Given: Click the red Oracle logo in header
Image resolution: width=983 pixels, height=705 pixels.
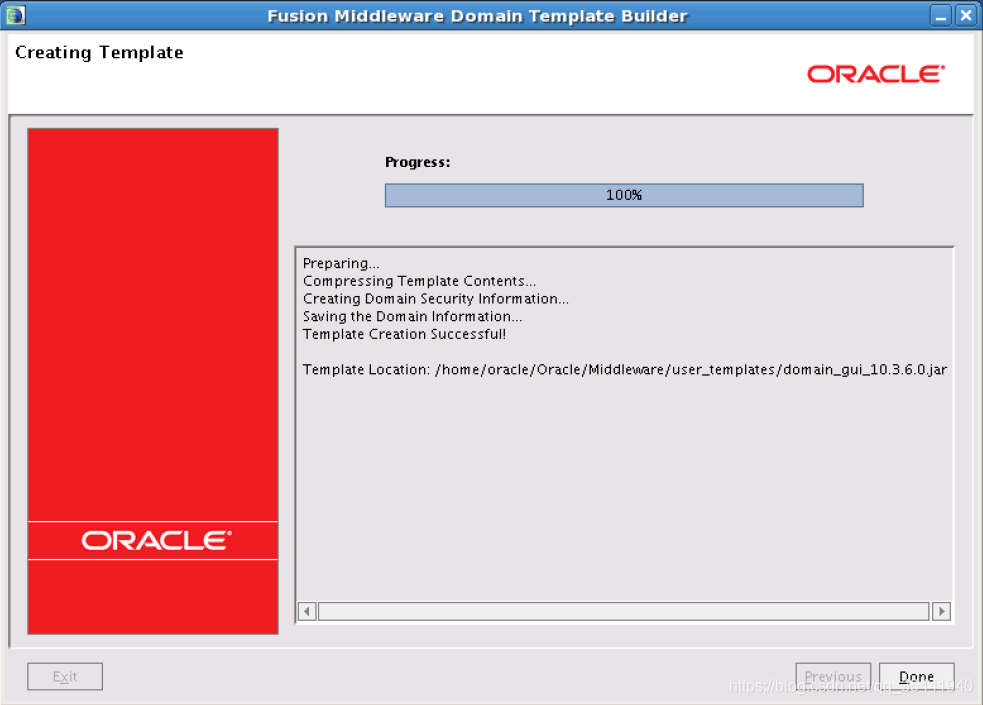Looking at the screenshot, I should (x=876, y=74).
